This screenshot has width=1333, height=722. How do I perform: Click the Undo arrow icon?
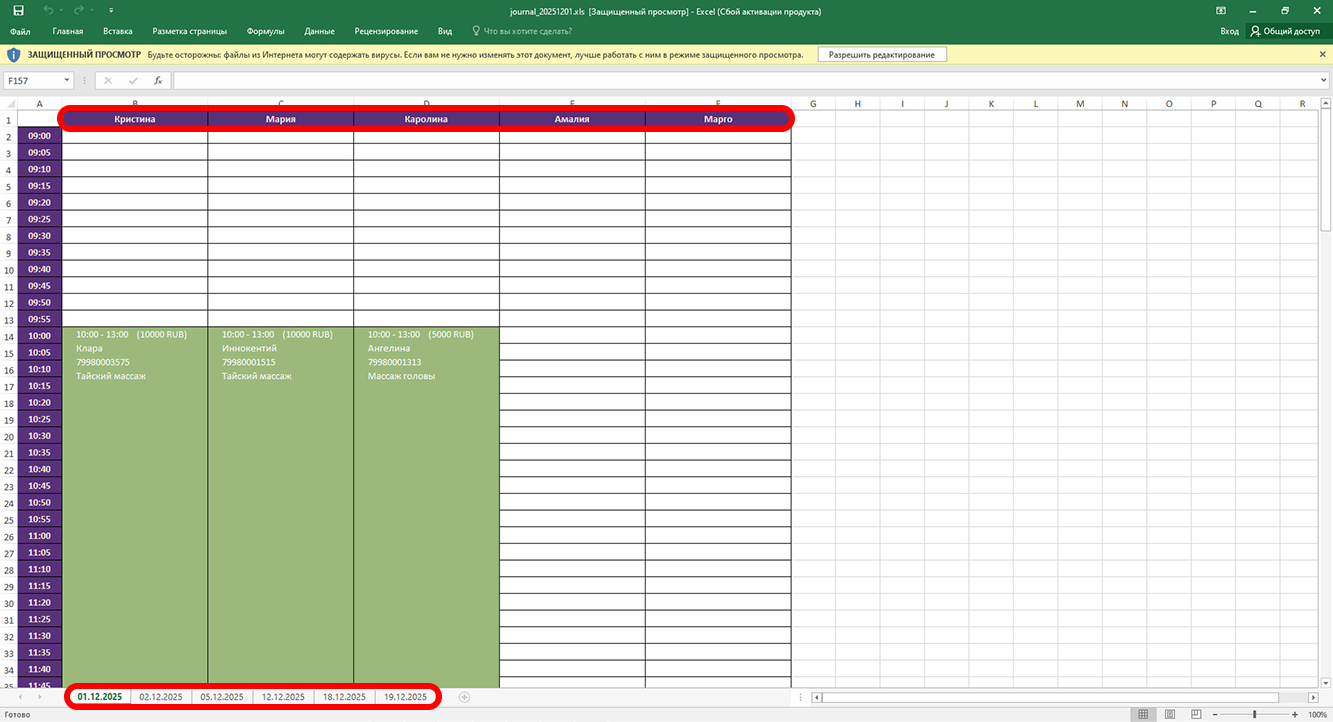point(51,10)
